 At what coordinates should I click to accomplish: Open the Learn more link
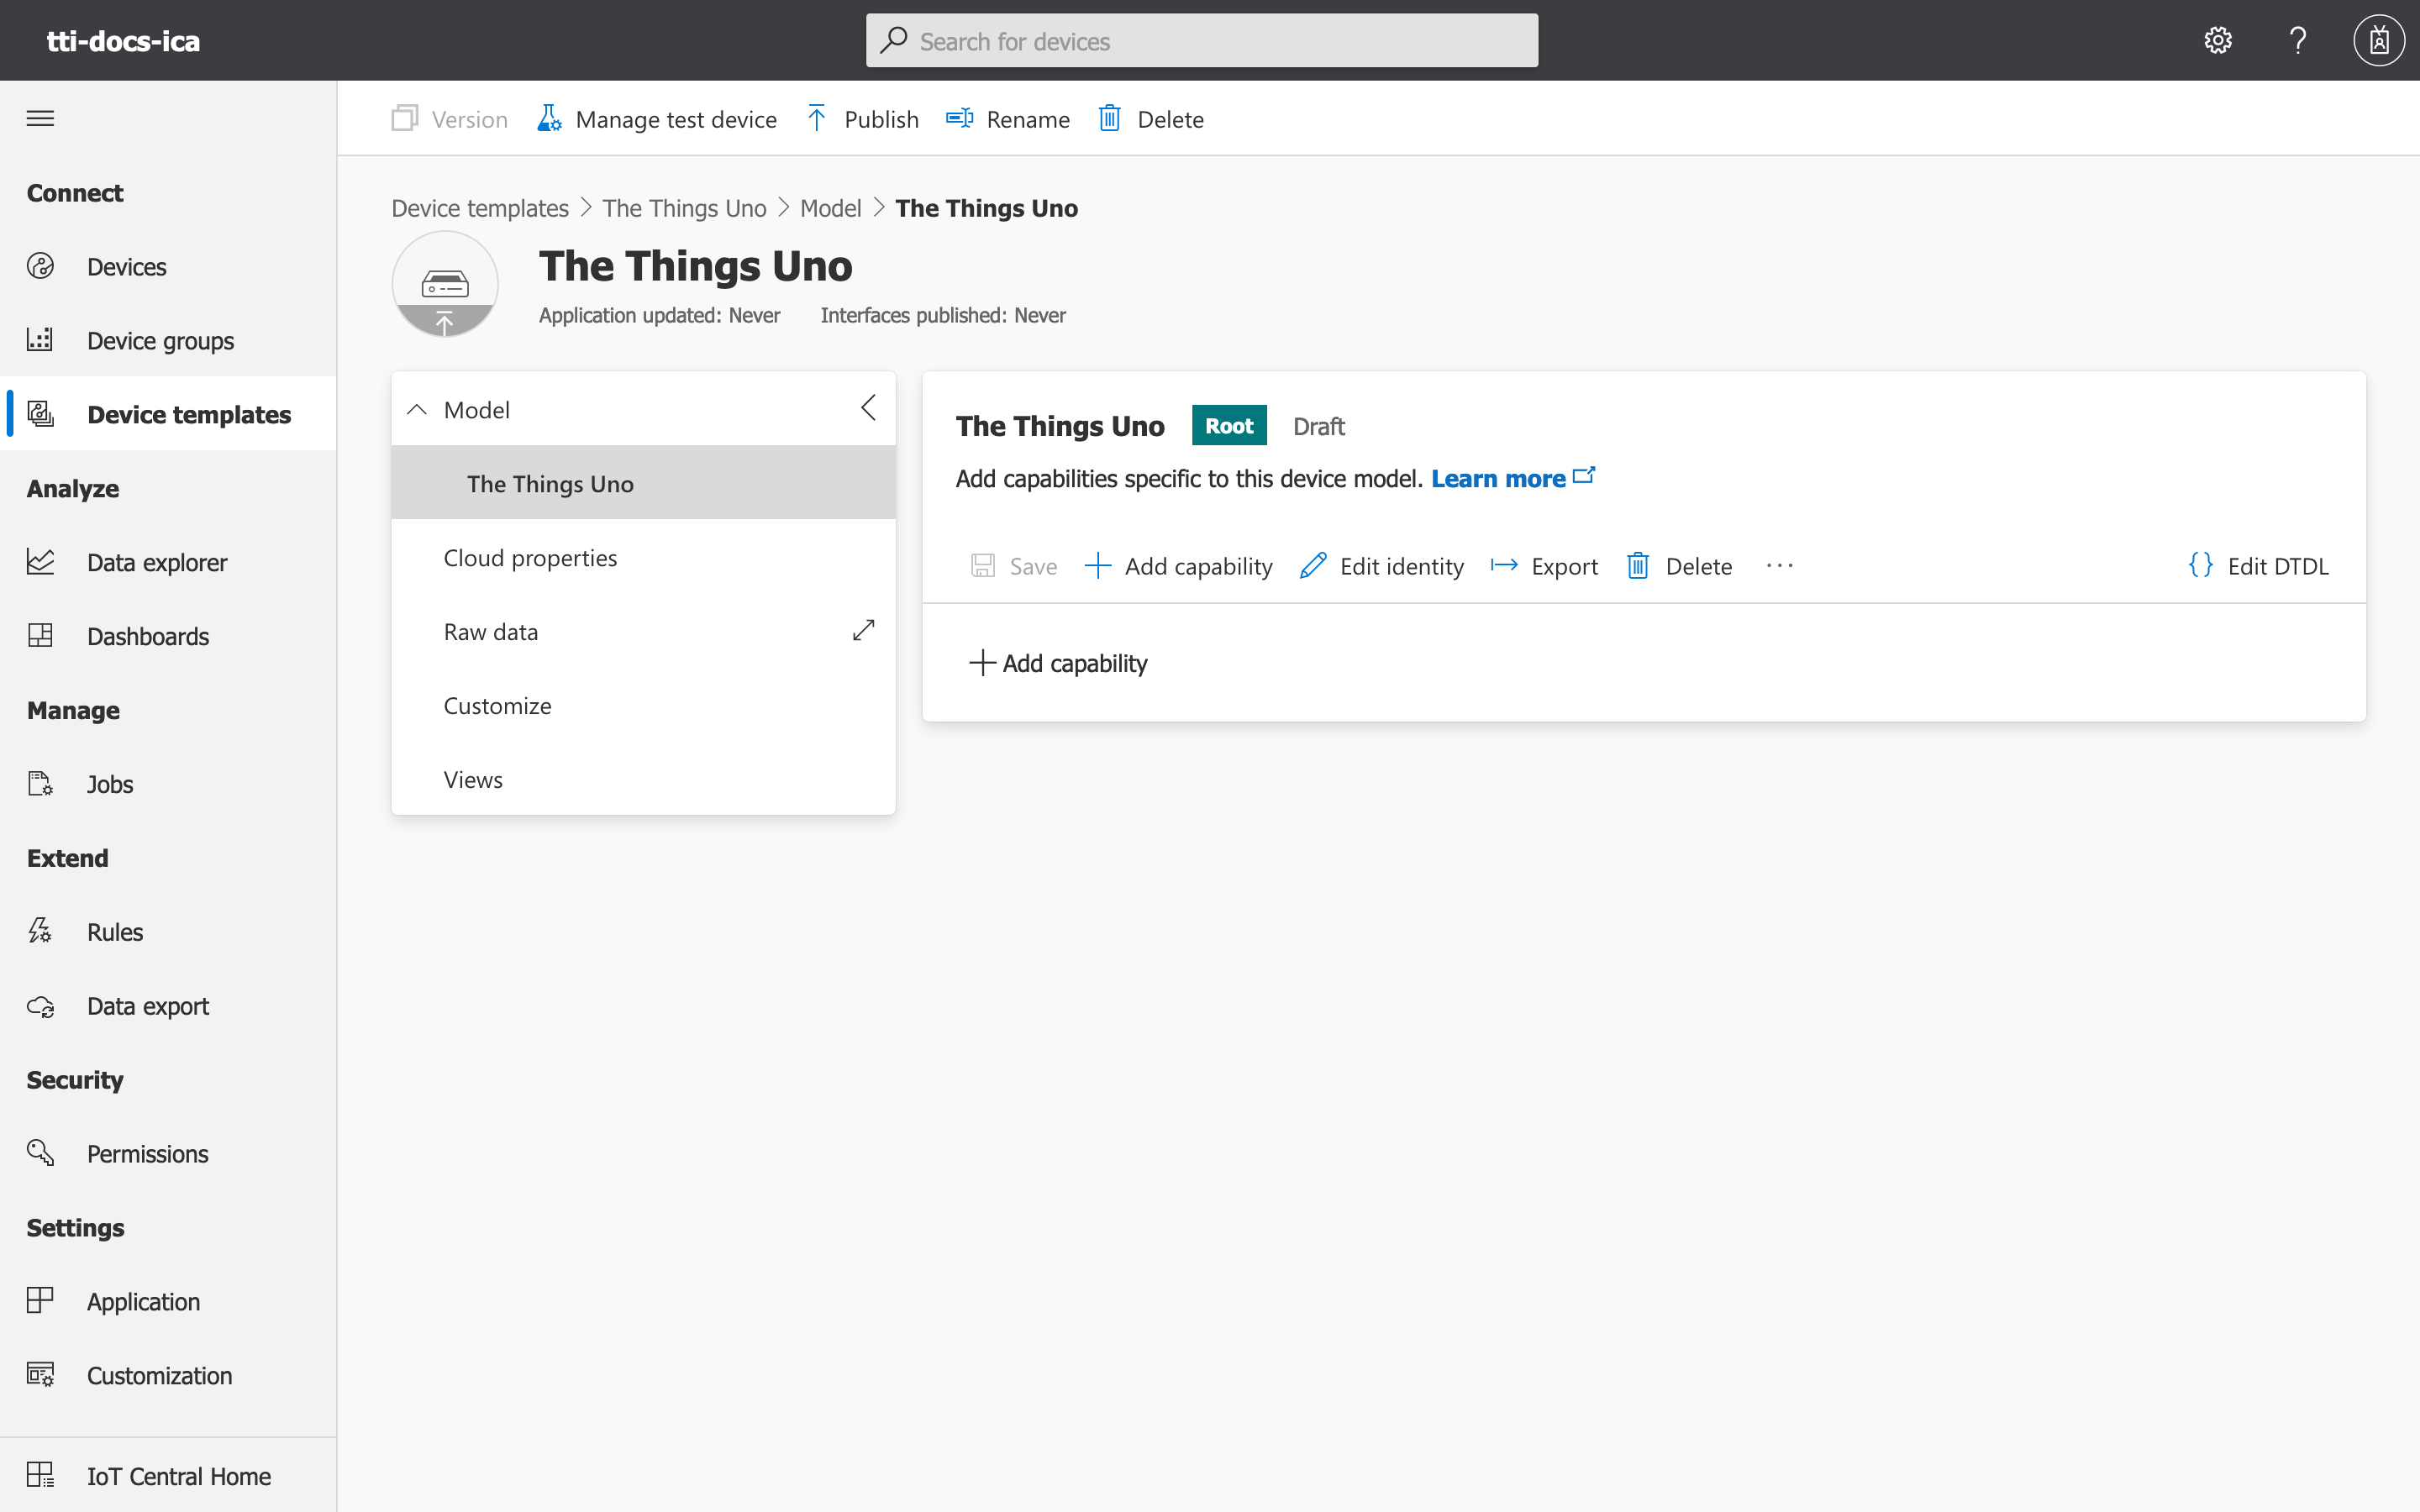[1513, 478]
